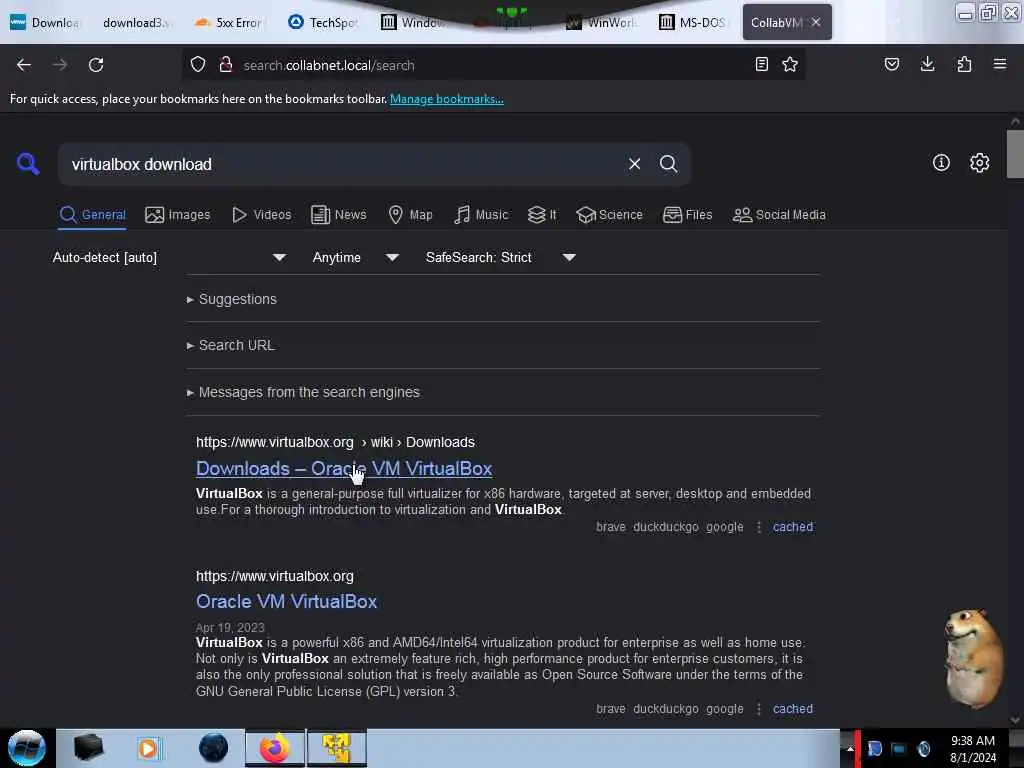Switch to the TechSpot browser tab
The height and width of the screenshot is (768, 1024).
coord(323,23)
